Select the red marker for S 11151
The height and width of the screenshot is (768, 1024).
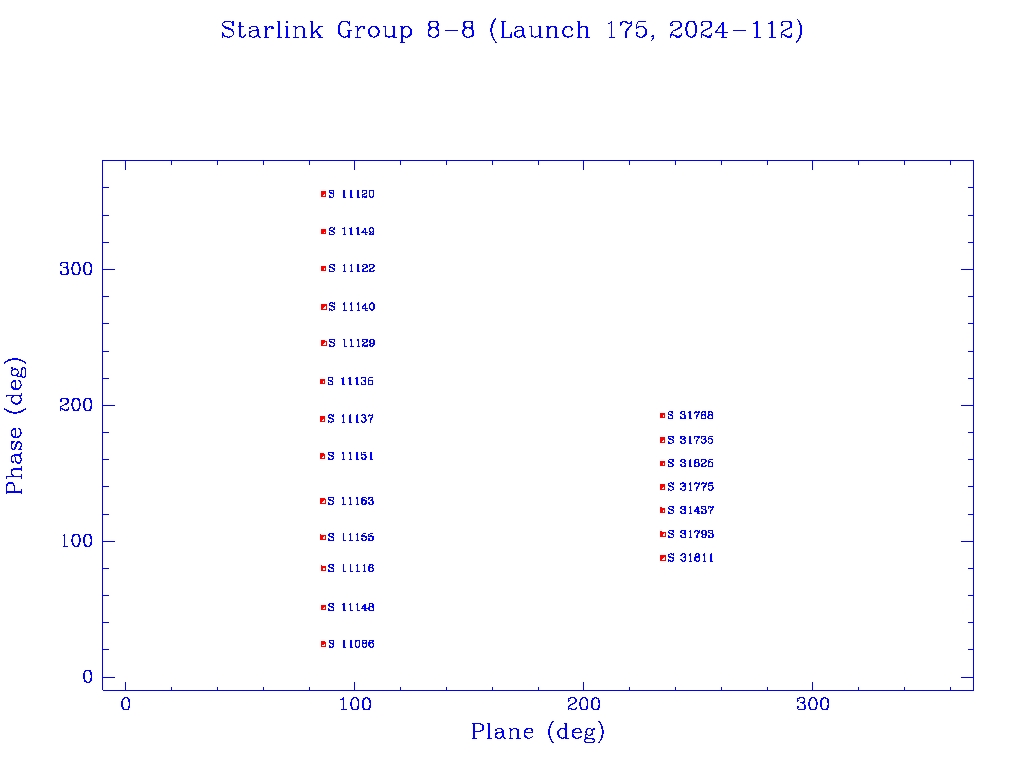[x=322, y=456]
